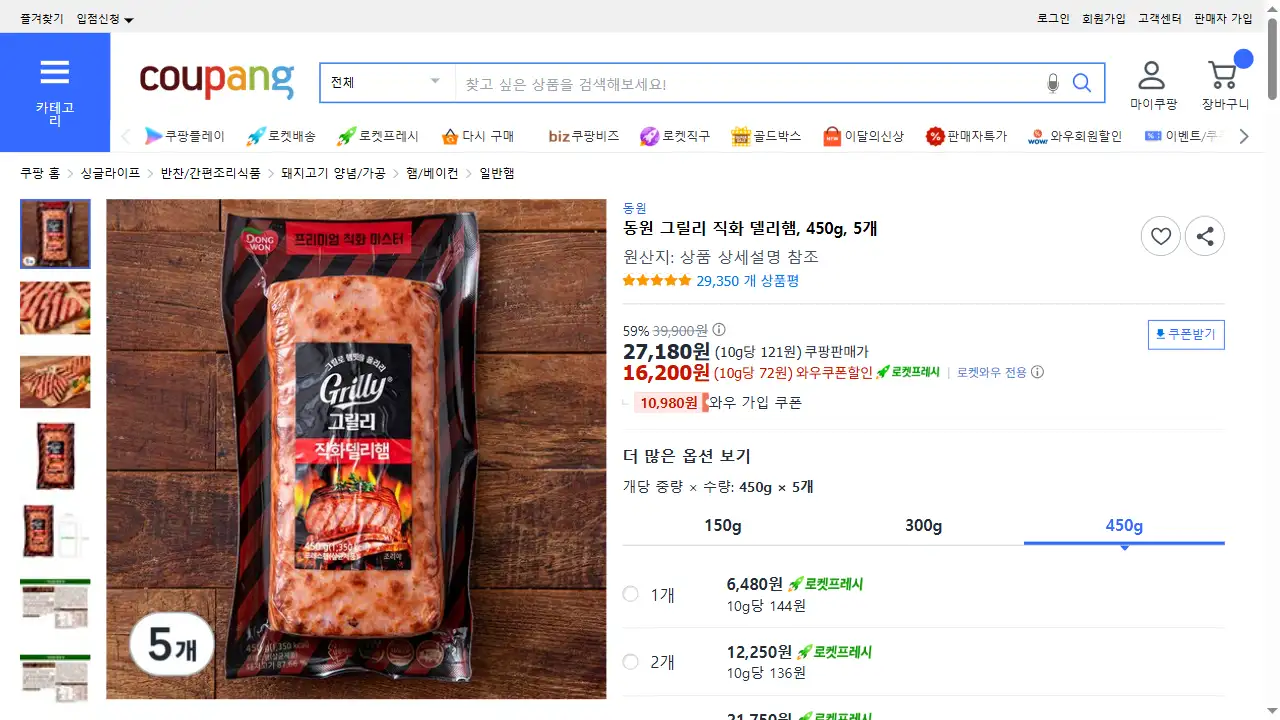
Task: Click the 동원 brand link
Action: [635, 208]
